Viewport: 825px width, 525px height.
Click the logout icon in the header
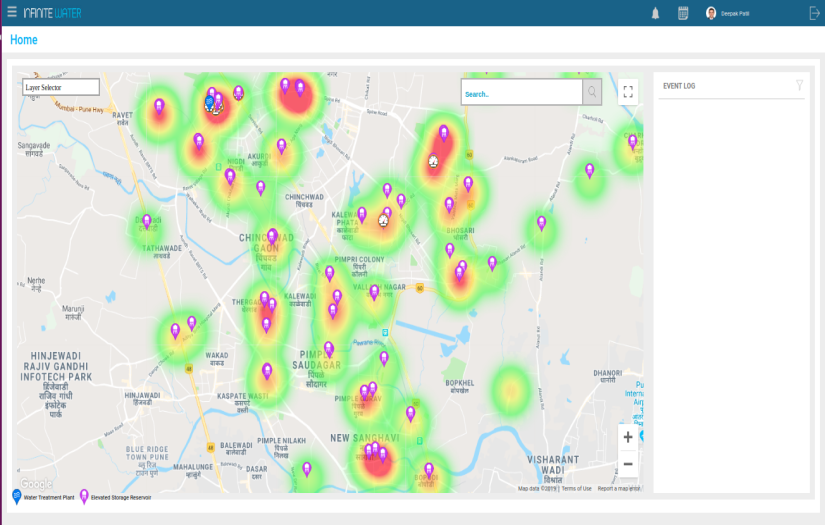pos(814,13)
